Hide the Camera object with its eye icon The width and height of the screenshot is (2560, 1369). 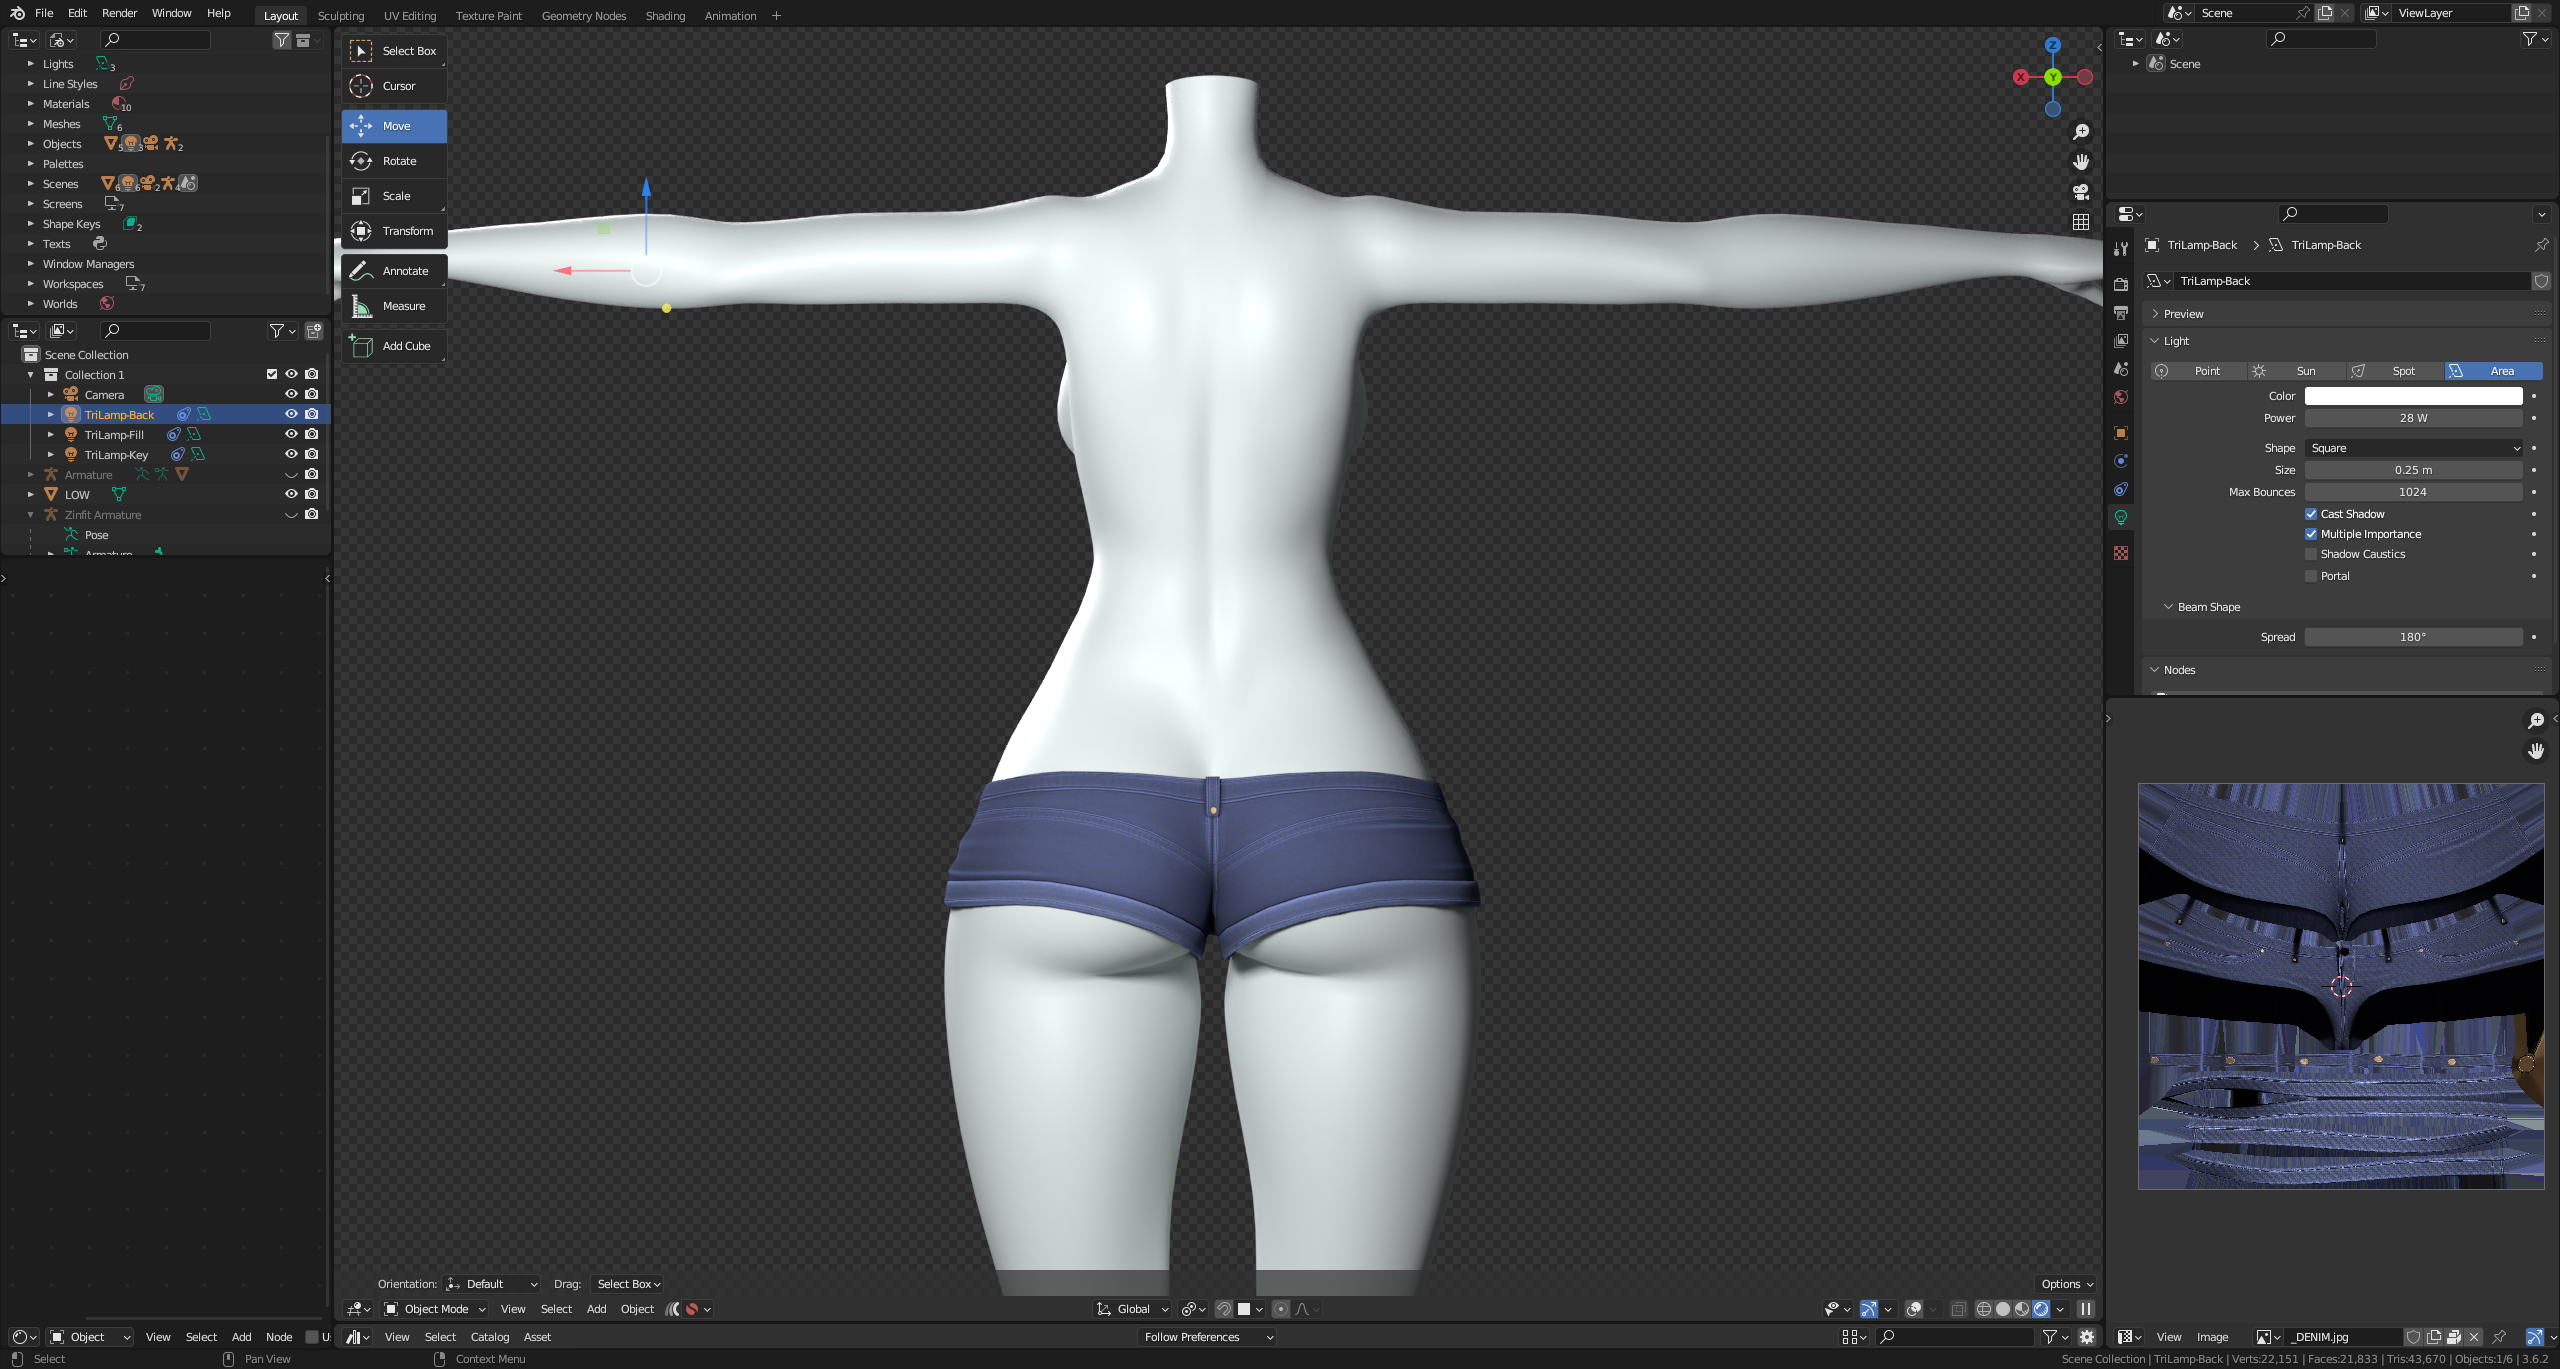291,394
